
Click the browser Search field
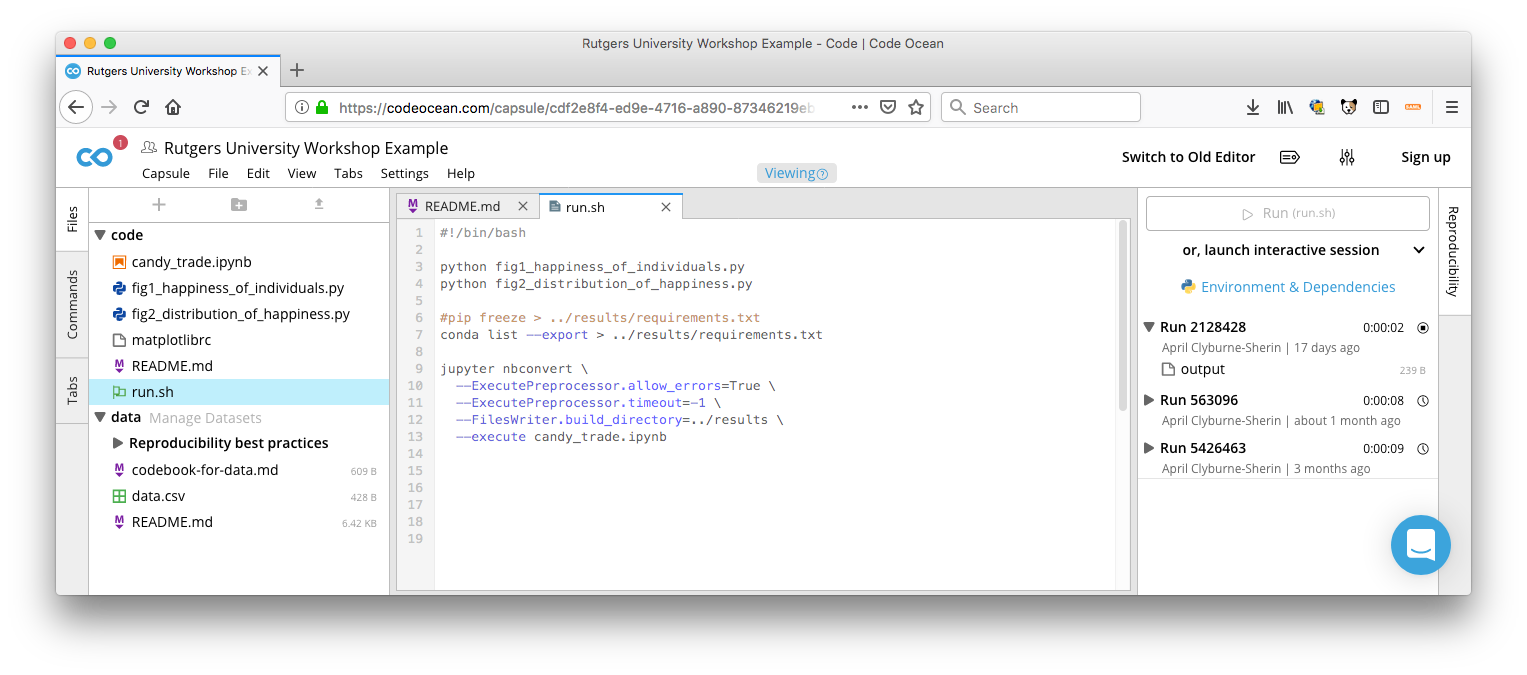pos(1041,107)
